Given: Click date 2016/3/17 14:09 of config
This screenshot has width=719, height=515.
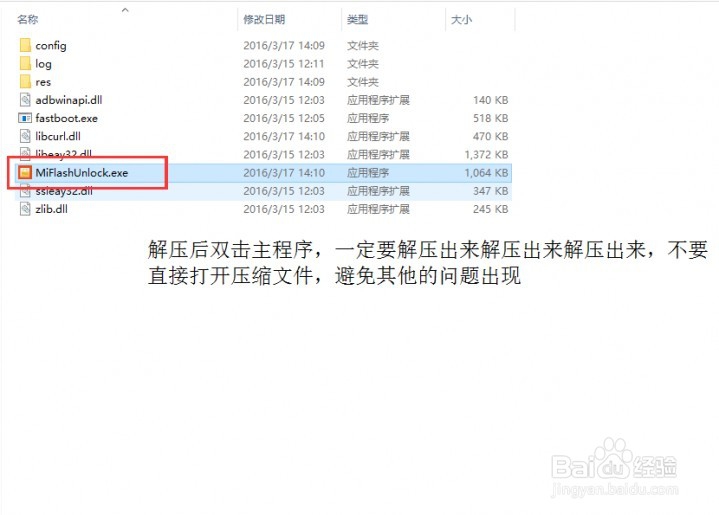Looking at the screenshot, I should 284,45.
